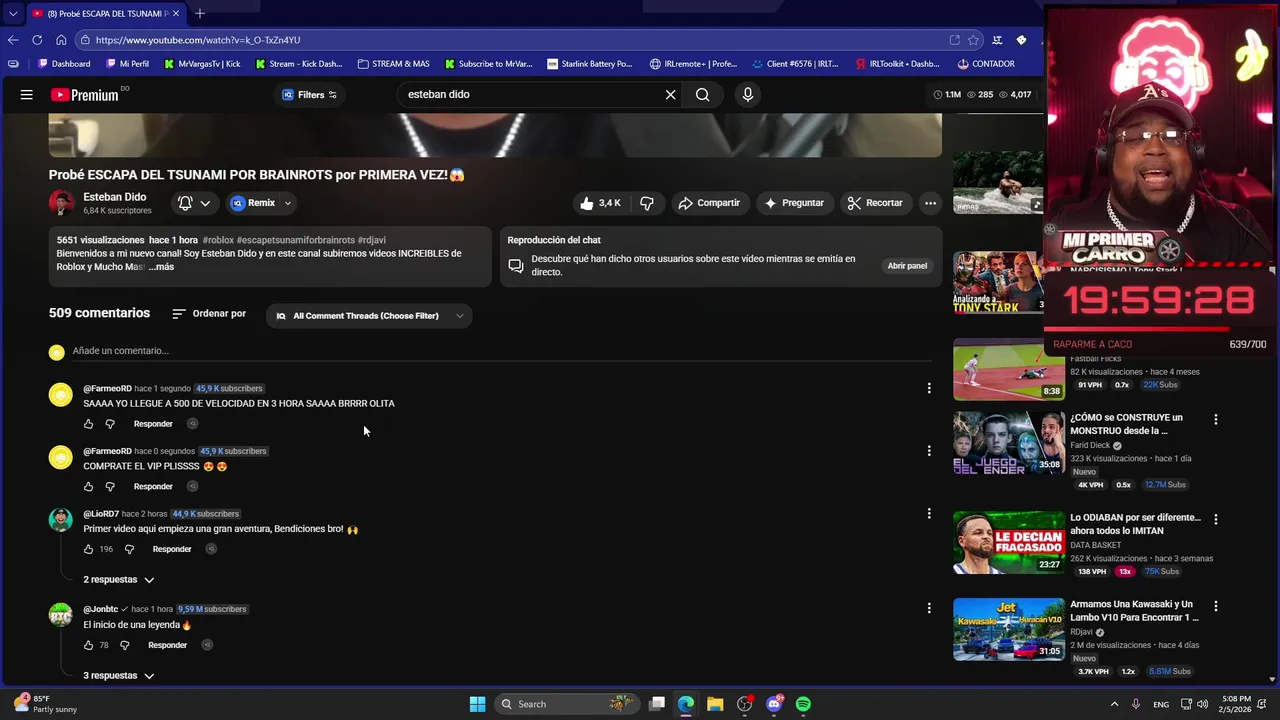Open options for SAAAA YO LLEGUE comment
This screenshot has width=1280, height=720.
click(x=929, y=388)
